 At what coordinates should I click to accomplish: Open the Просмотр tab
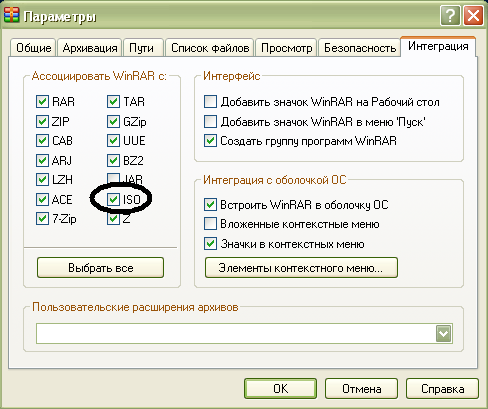click(286, 48)
